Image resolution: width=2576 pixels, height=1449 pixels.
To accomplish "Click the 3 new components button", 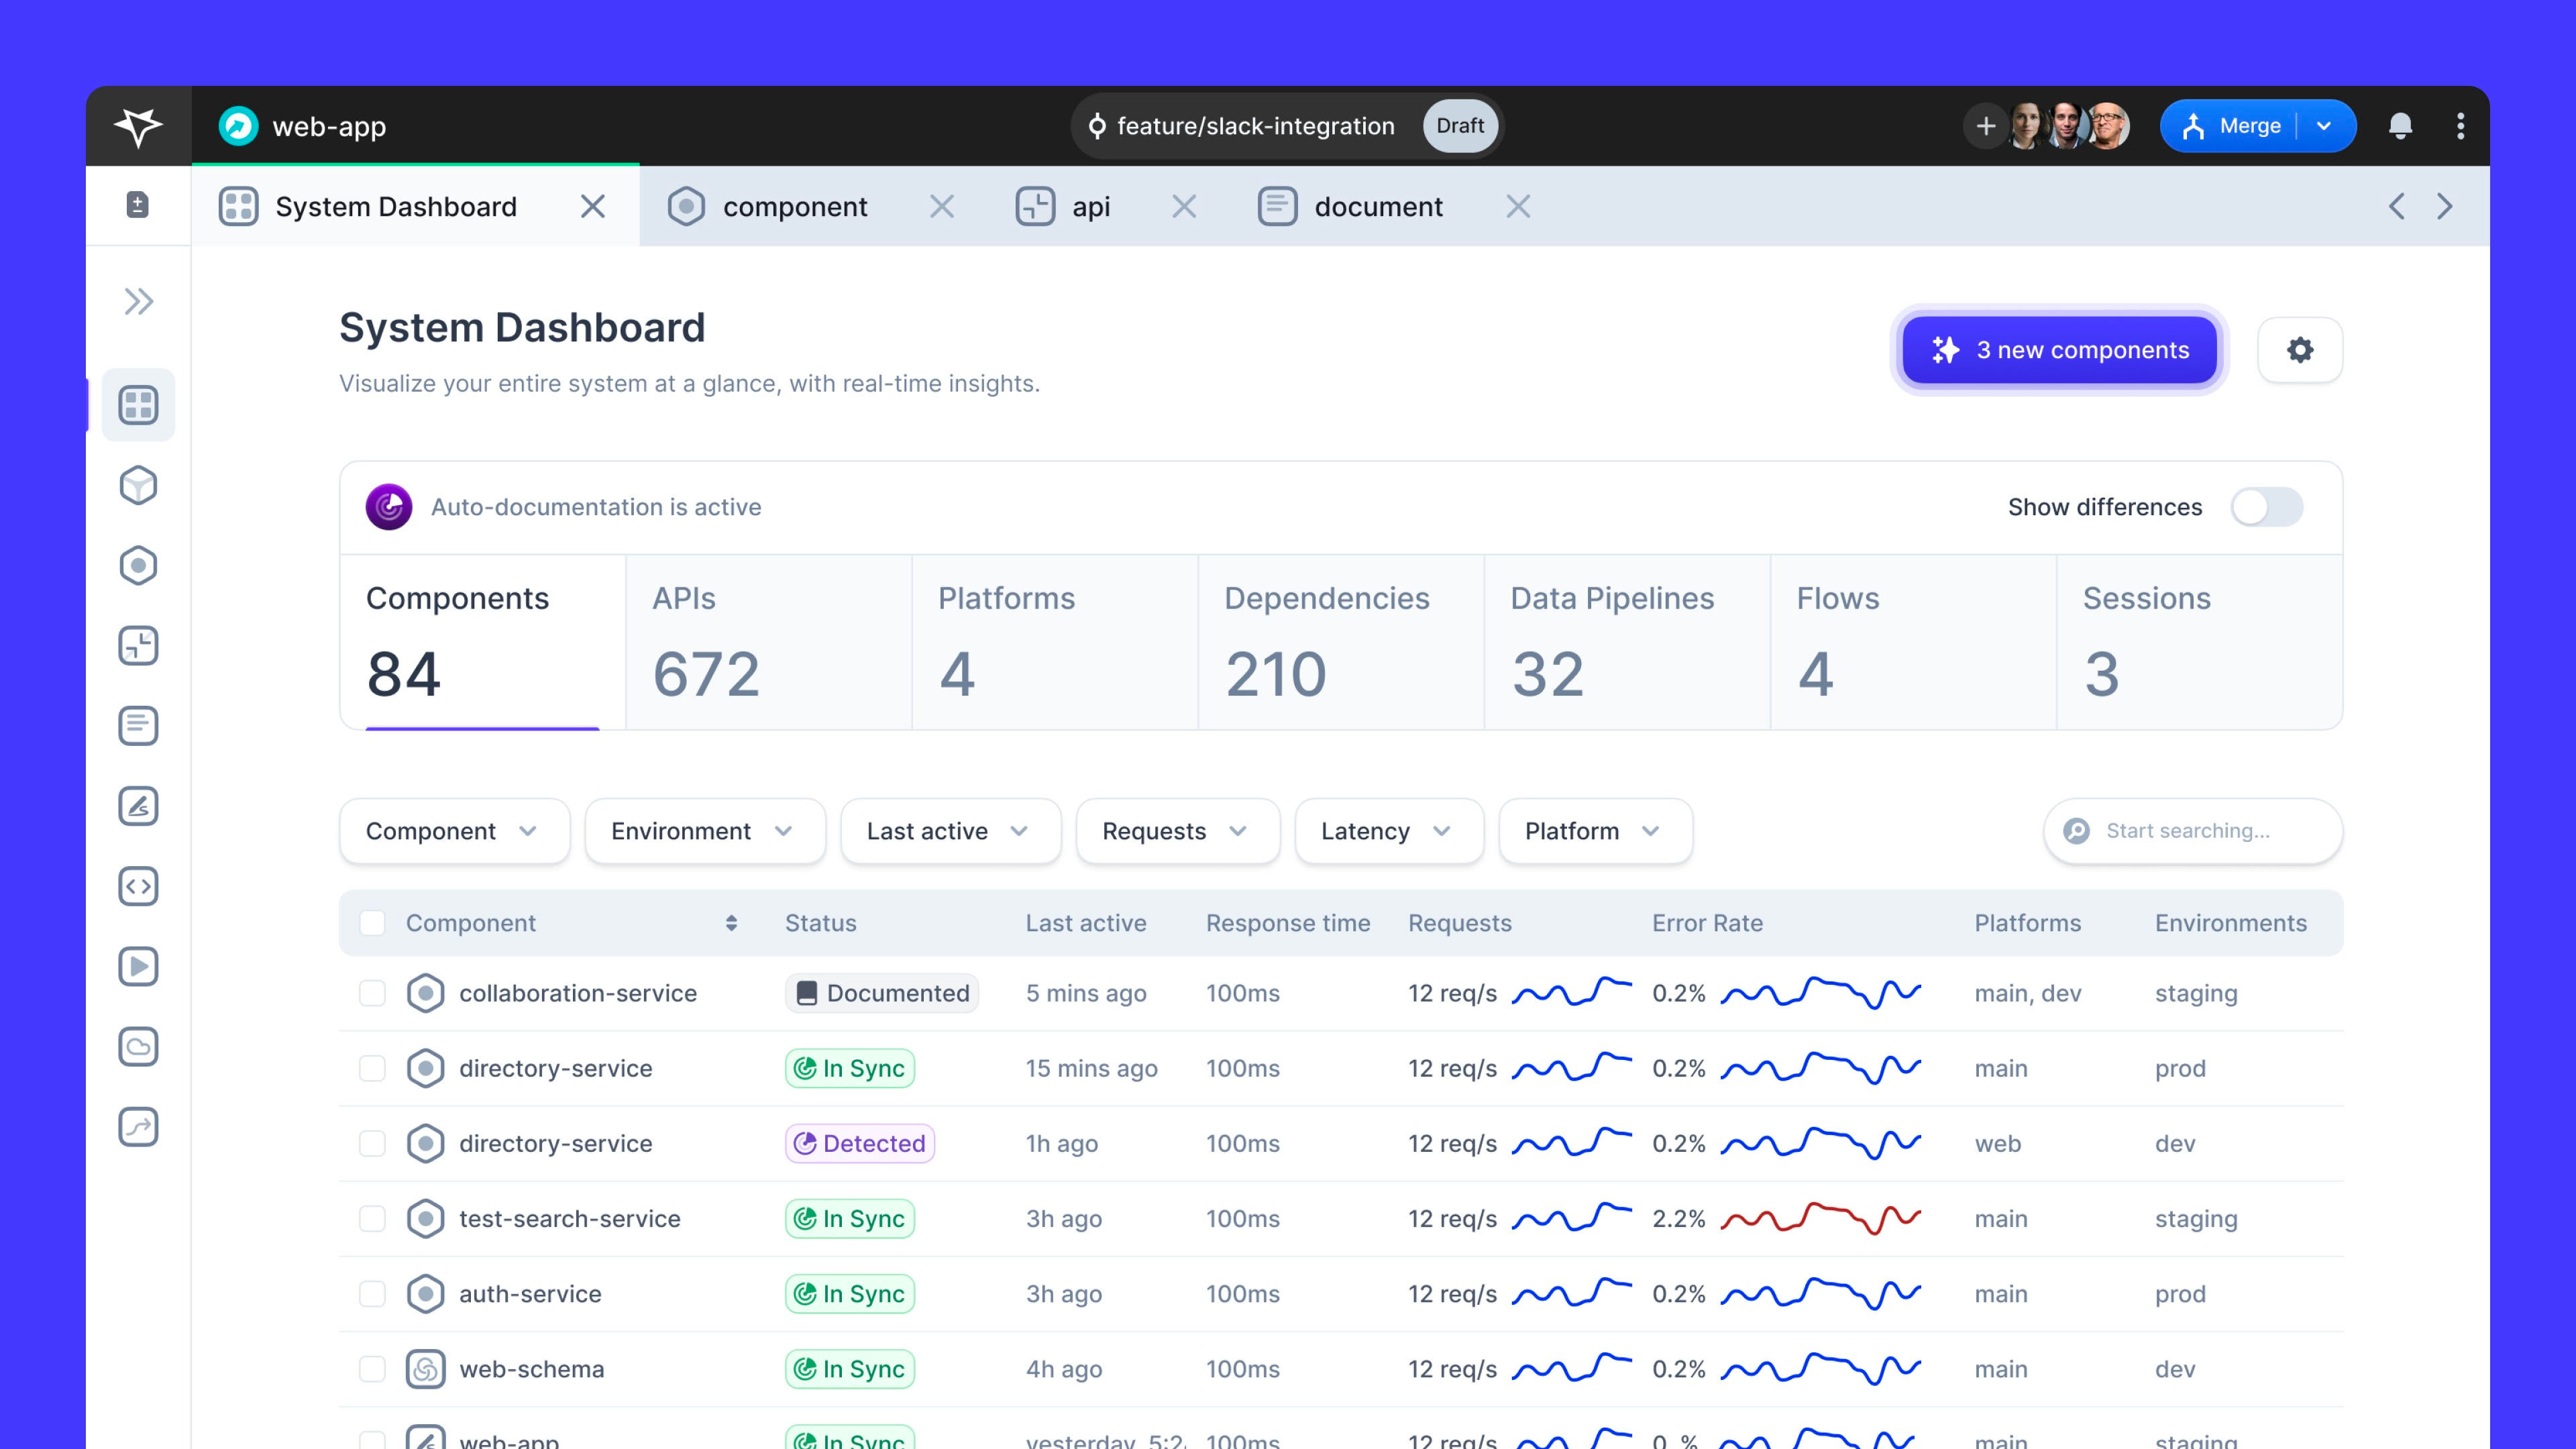I will (x=2059, y=350).
